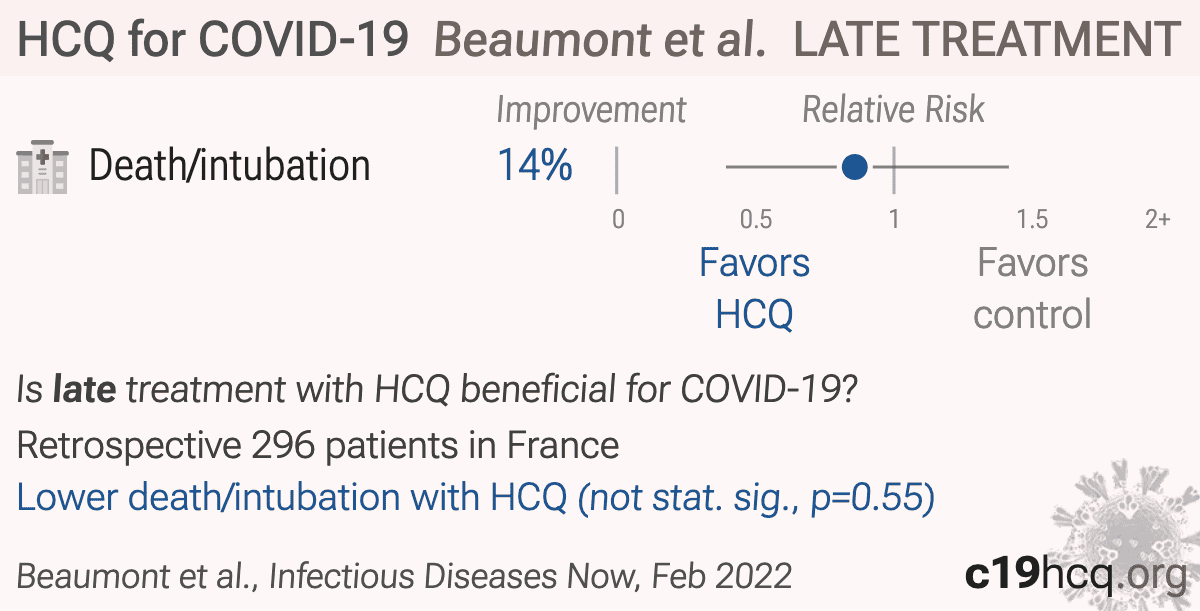
Task: Click the LATE TREATMENT heading
Action: click(987, 39)
